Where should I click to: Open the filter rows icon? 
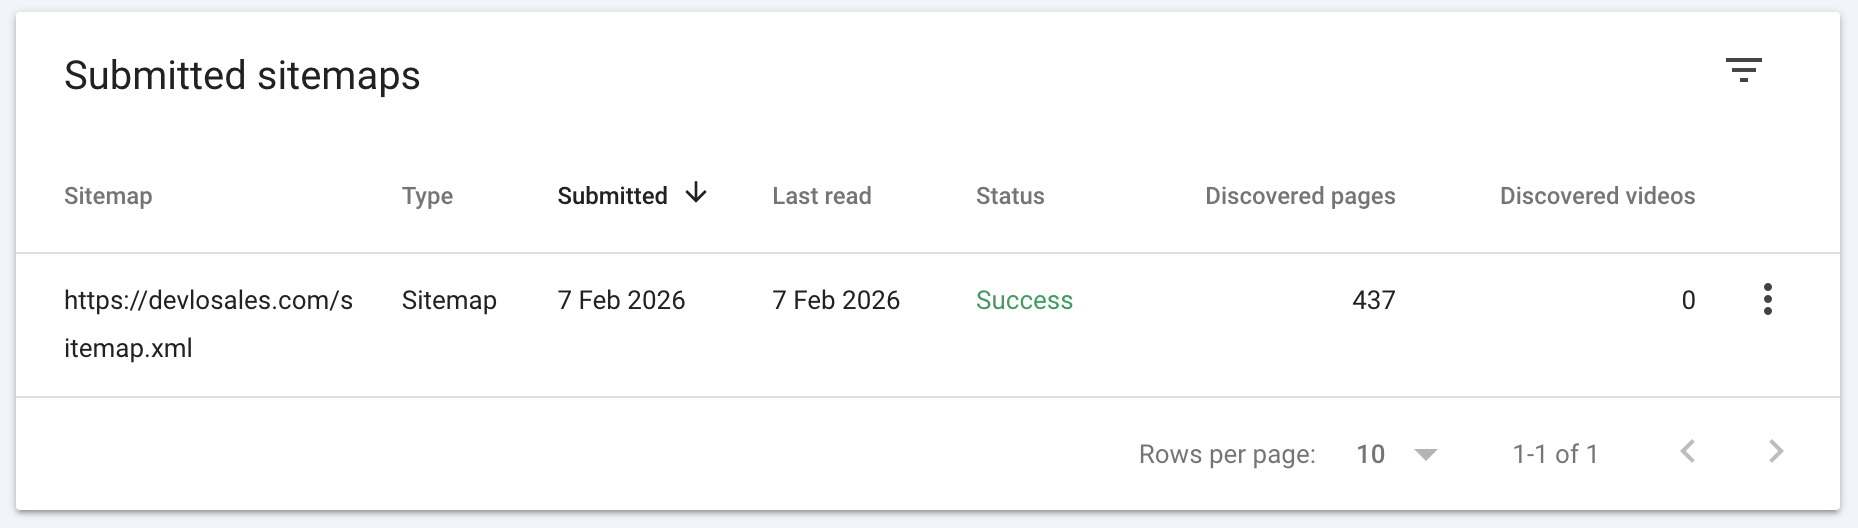click(x=1743, y=70)
